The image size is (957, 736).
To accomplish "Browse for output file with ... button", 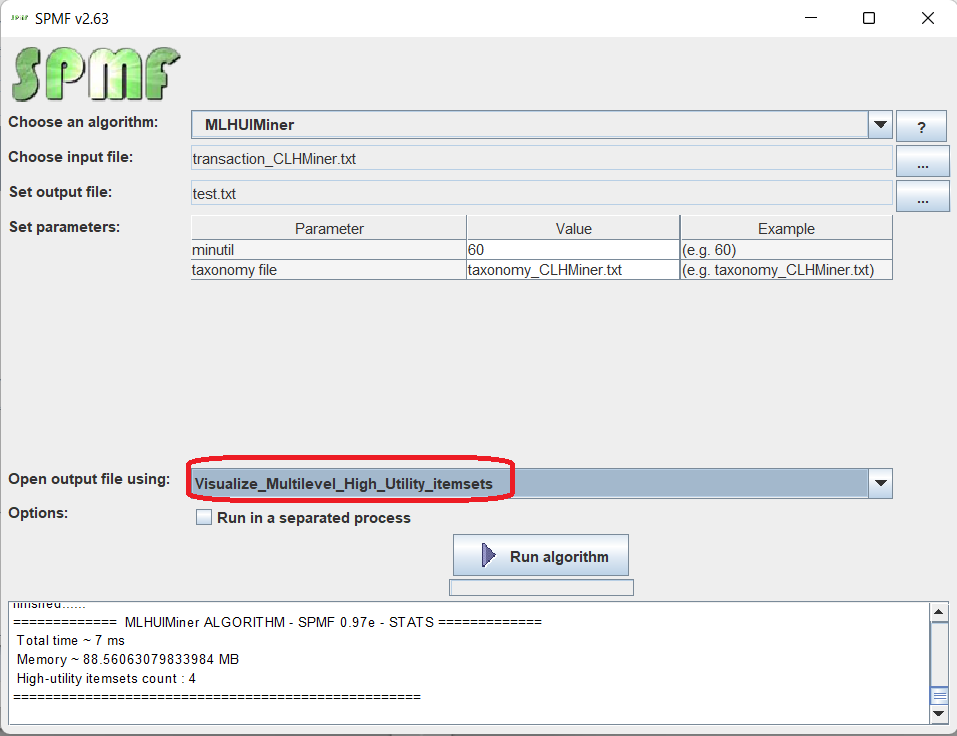I will click(x=921, y=196).
